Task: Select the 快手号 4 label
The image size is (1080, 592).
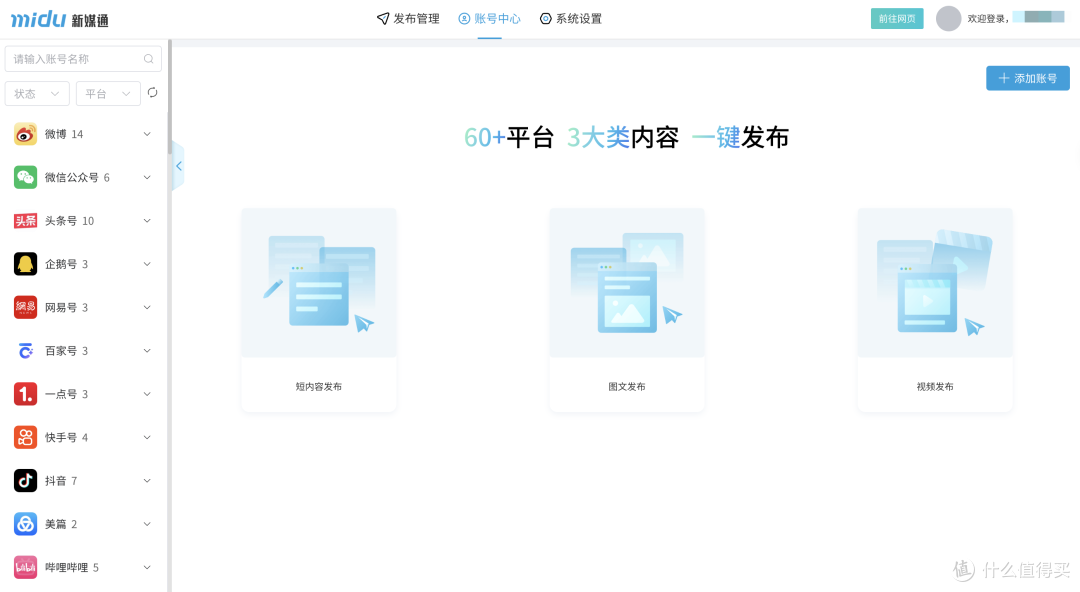Action: (x=67, y=438)
